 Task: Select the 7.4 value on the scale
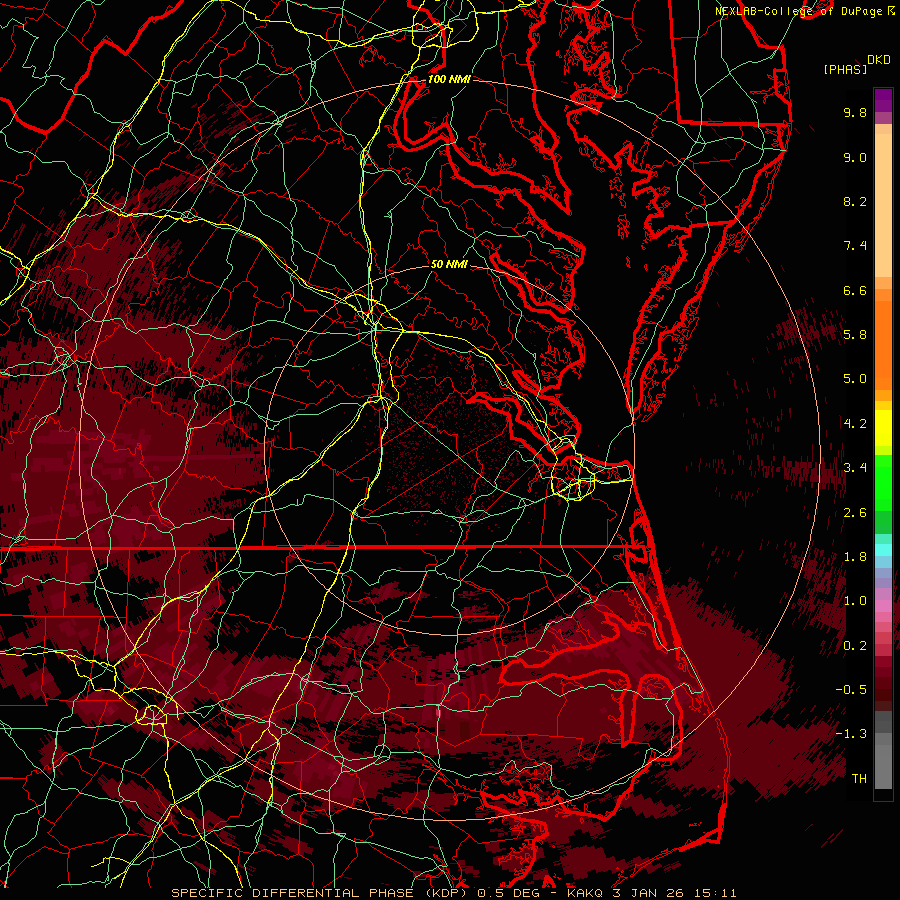[855, 246]
